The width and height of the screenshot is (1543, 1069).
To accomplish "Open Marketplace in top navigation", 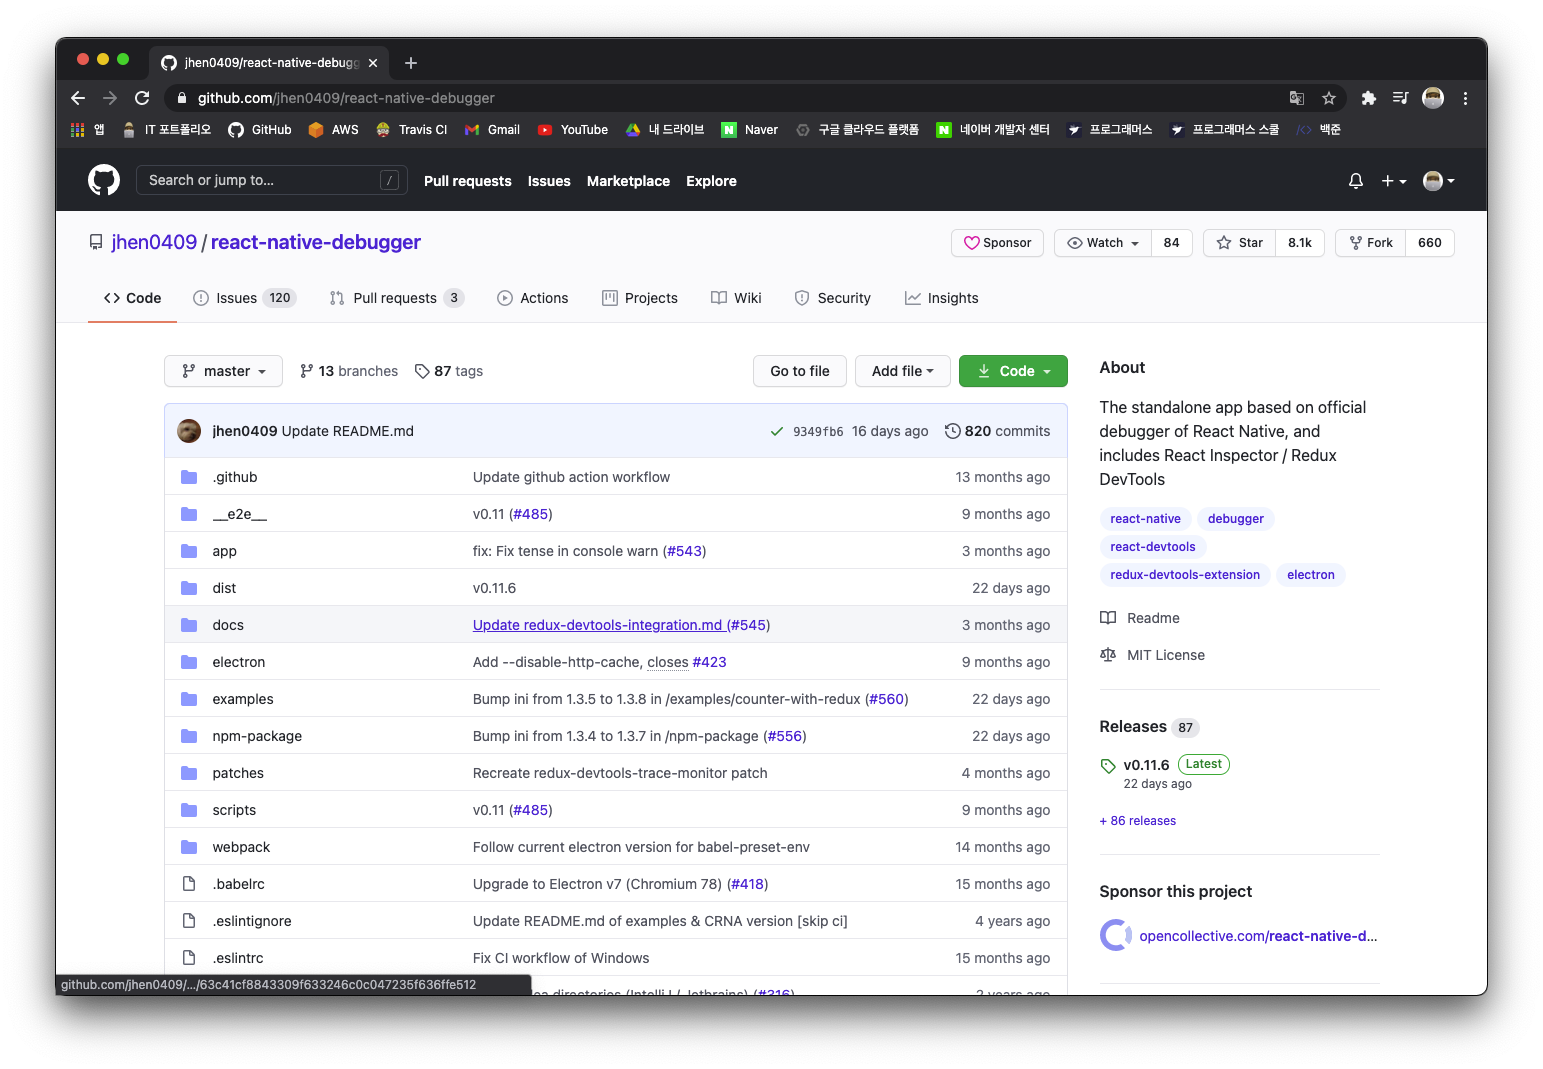I will click(628, 181).
